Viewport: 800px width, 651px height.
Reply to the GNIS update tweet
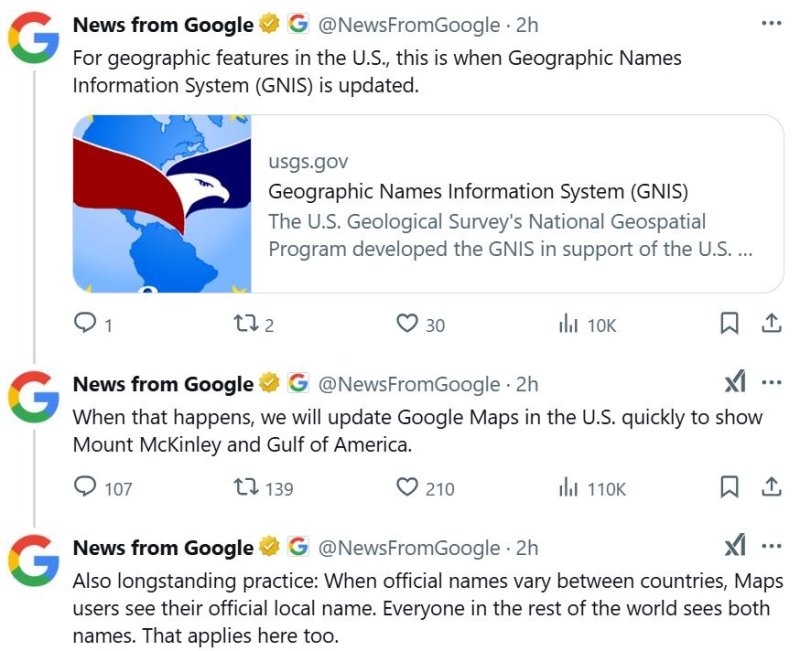tap(86, 324)
